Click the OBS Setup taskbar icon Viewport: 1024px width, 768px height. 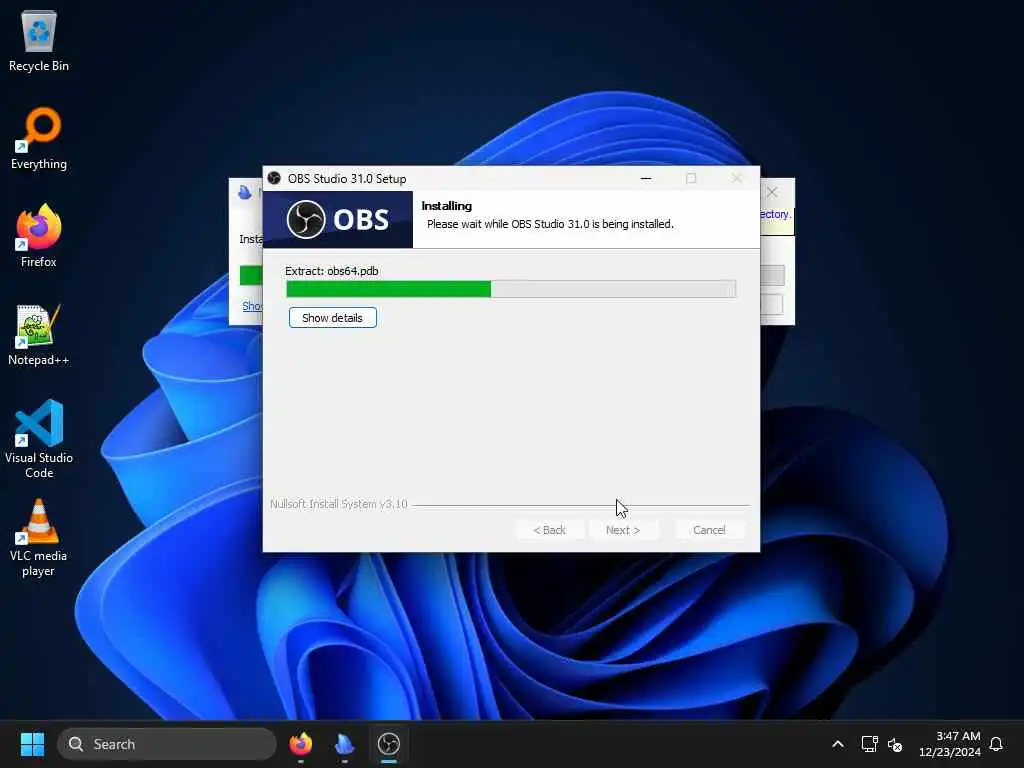[389, 744]
